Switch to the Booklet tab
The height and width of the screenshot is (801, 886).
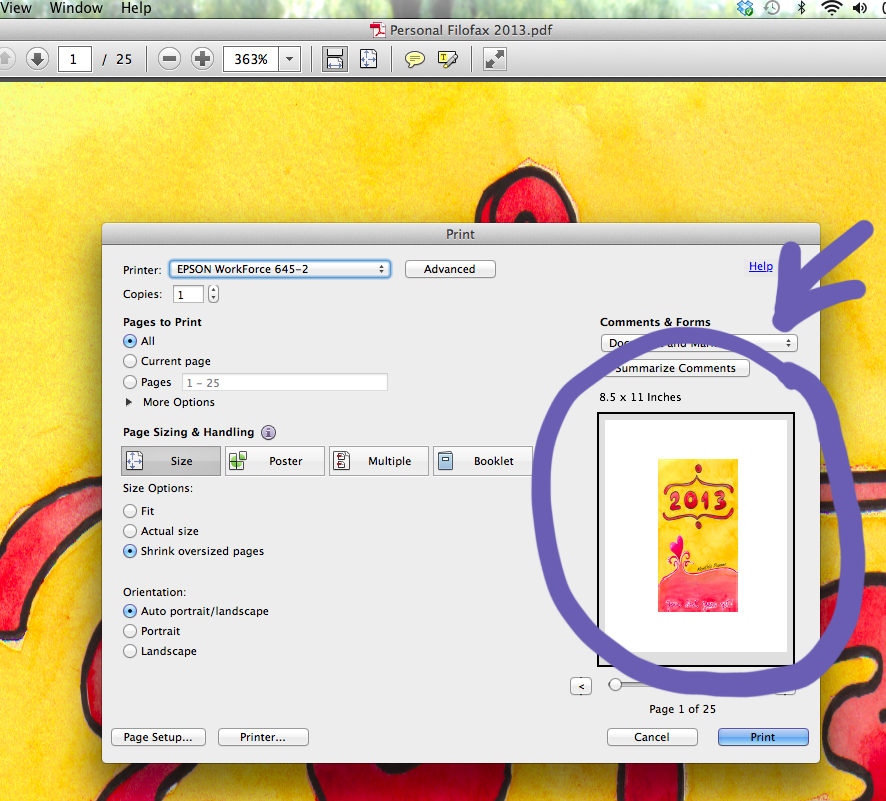point(482,461)
